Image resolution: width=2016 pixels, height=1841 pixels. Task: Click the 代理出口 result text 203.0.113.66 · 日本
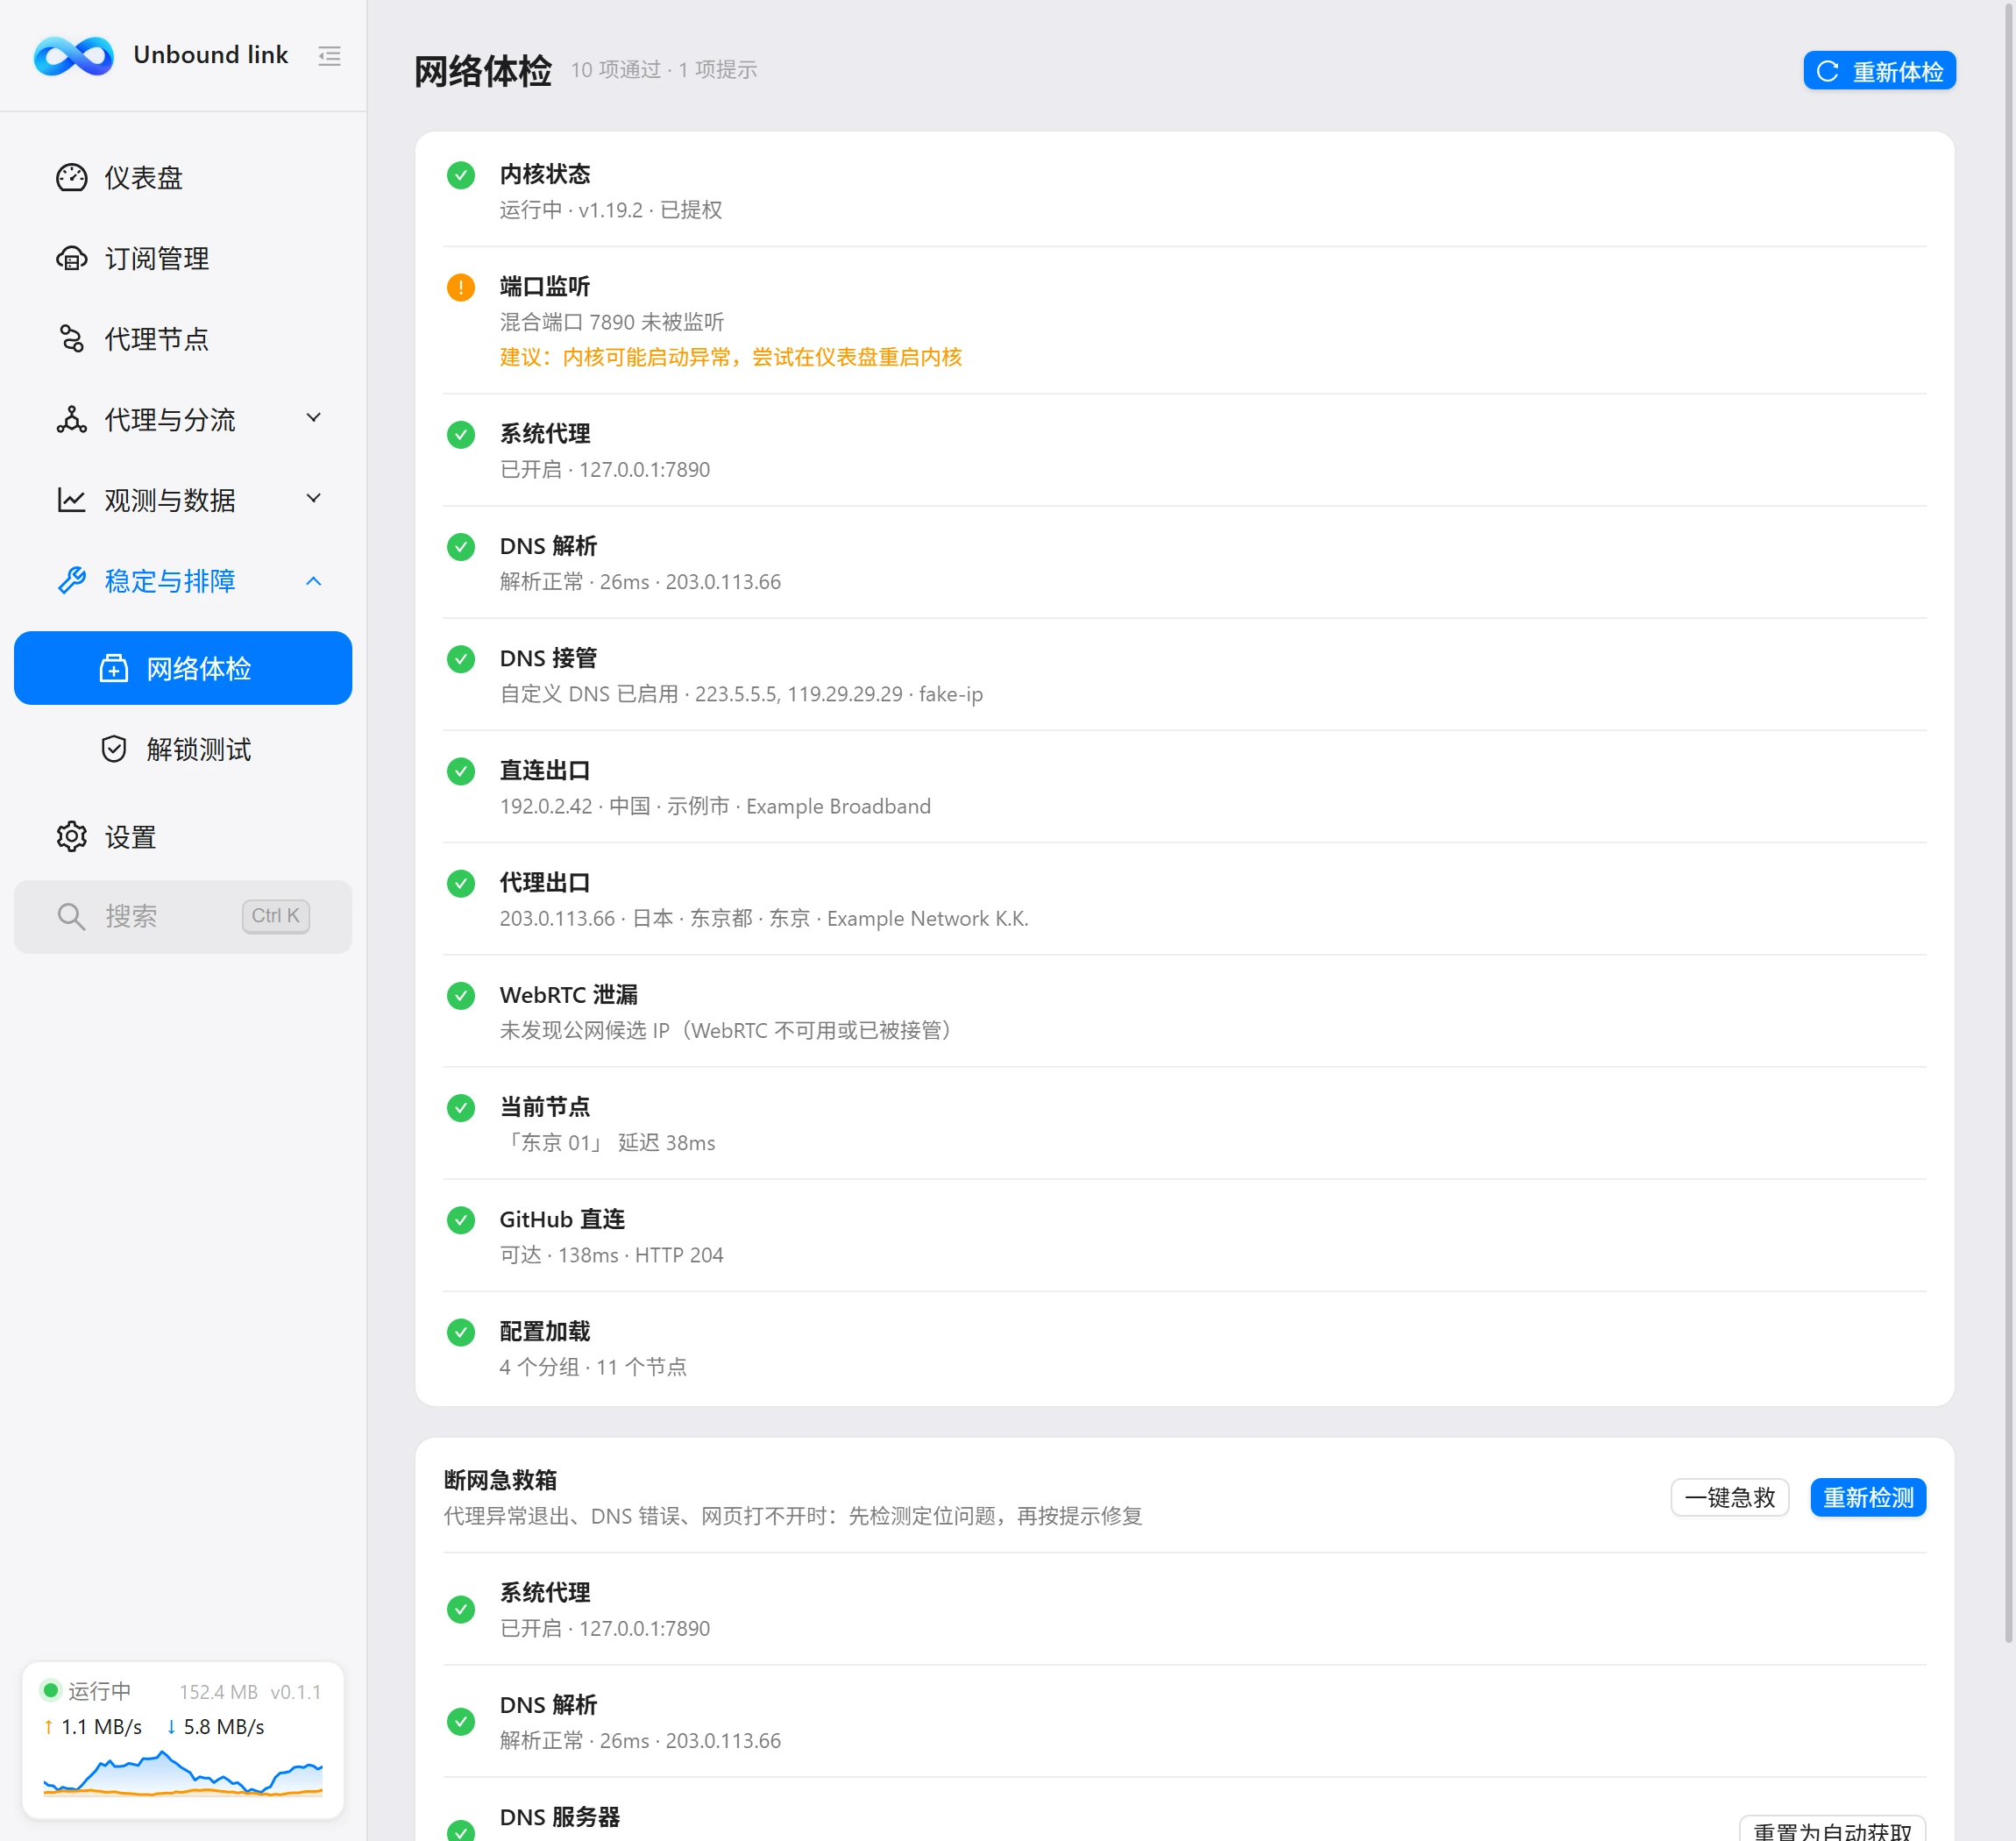[x=764, y=918]
